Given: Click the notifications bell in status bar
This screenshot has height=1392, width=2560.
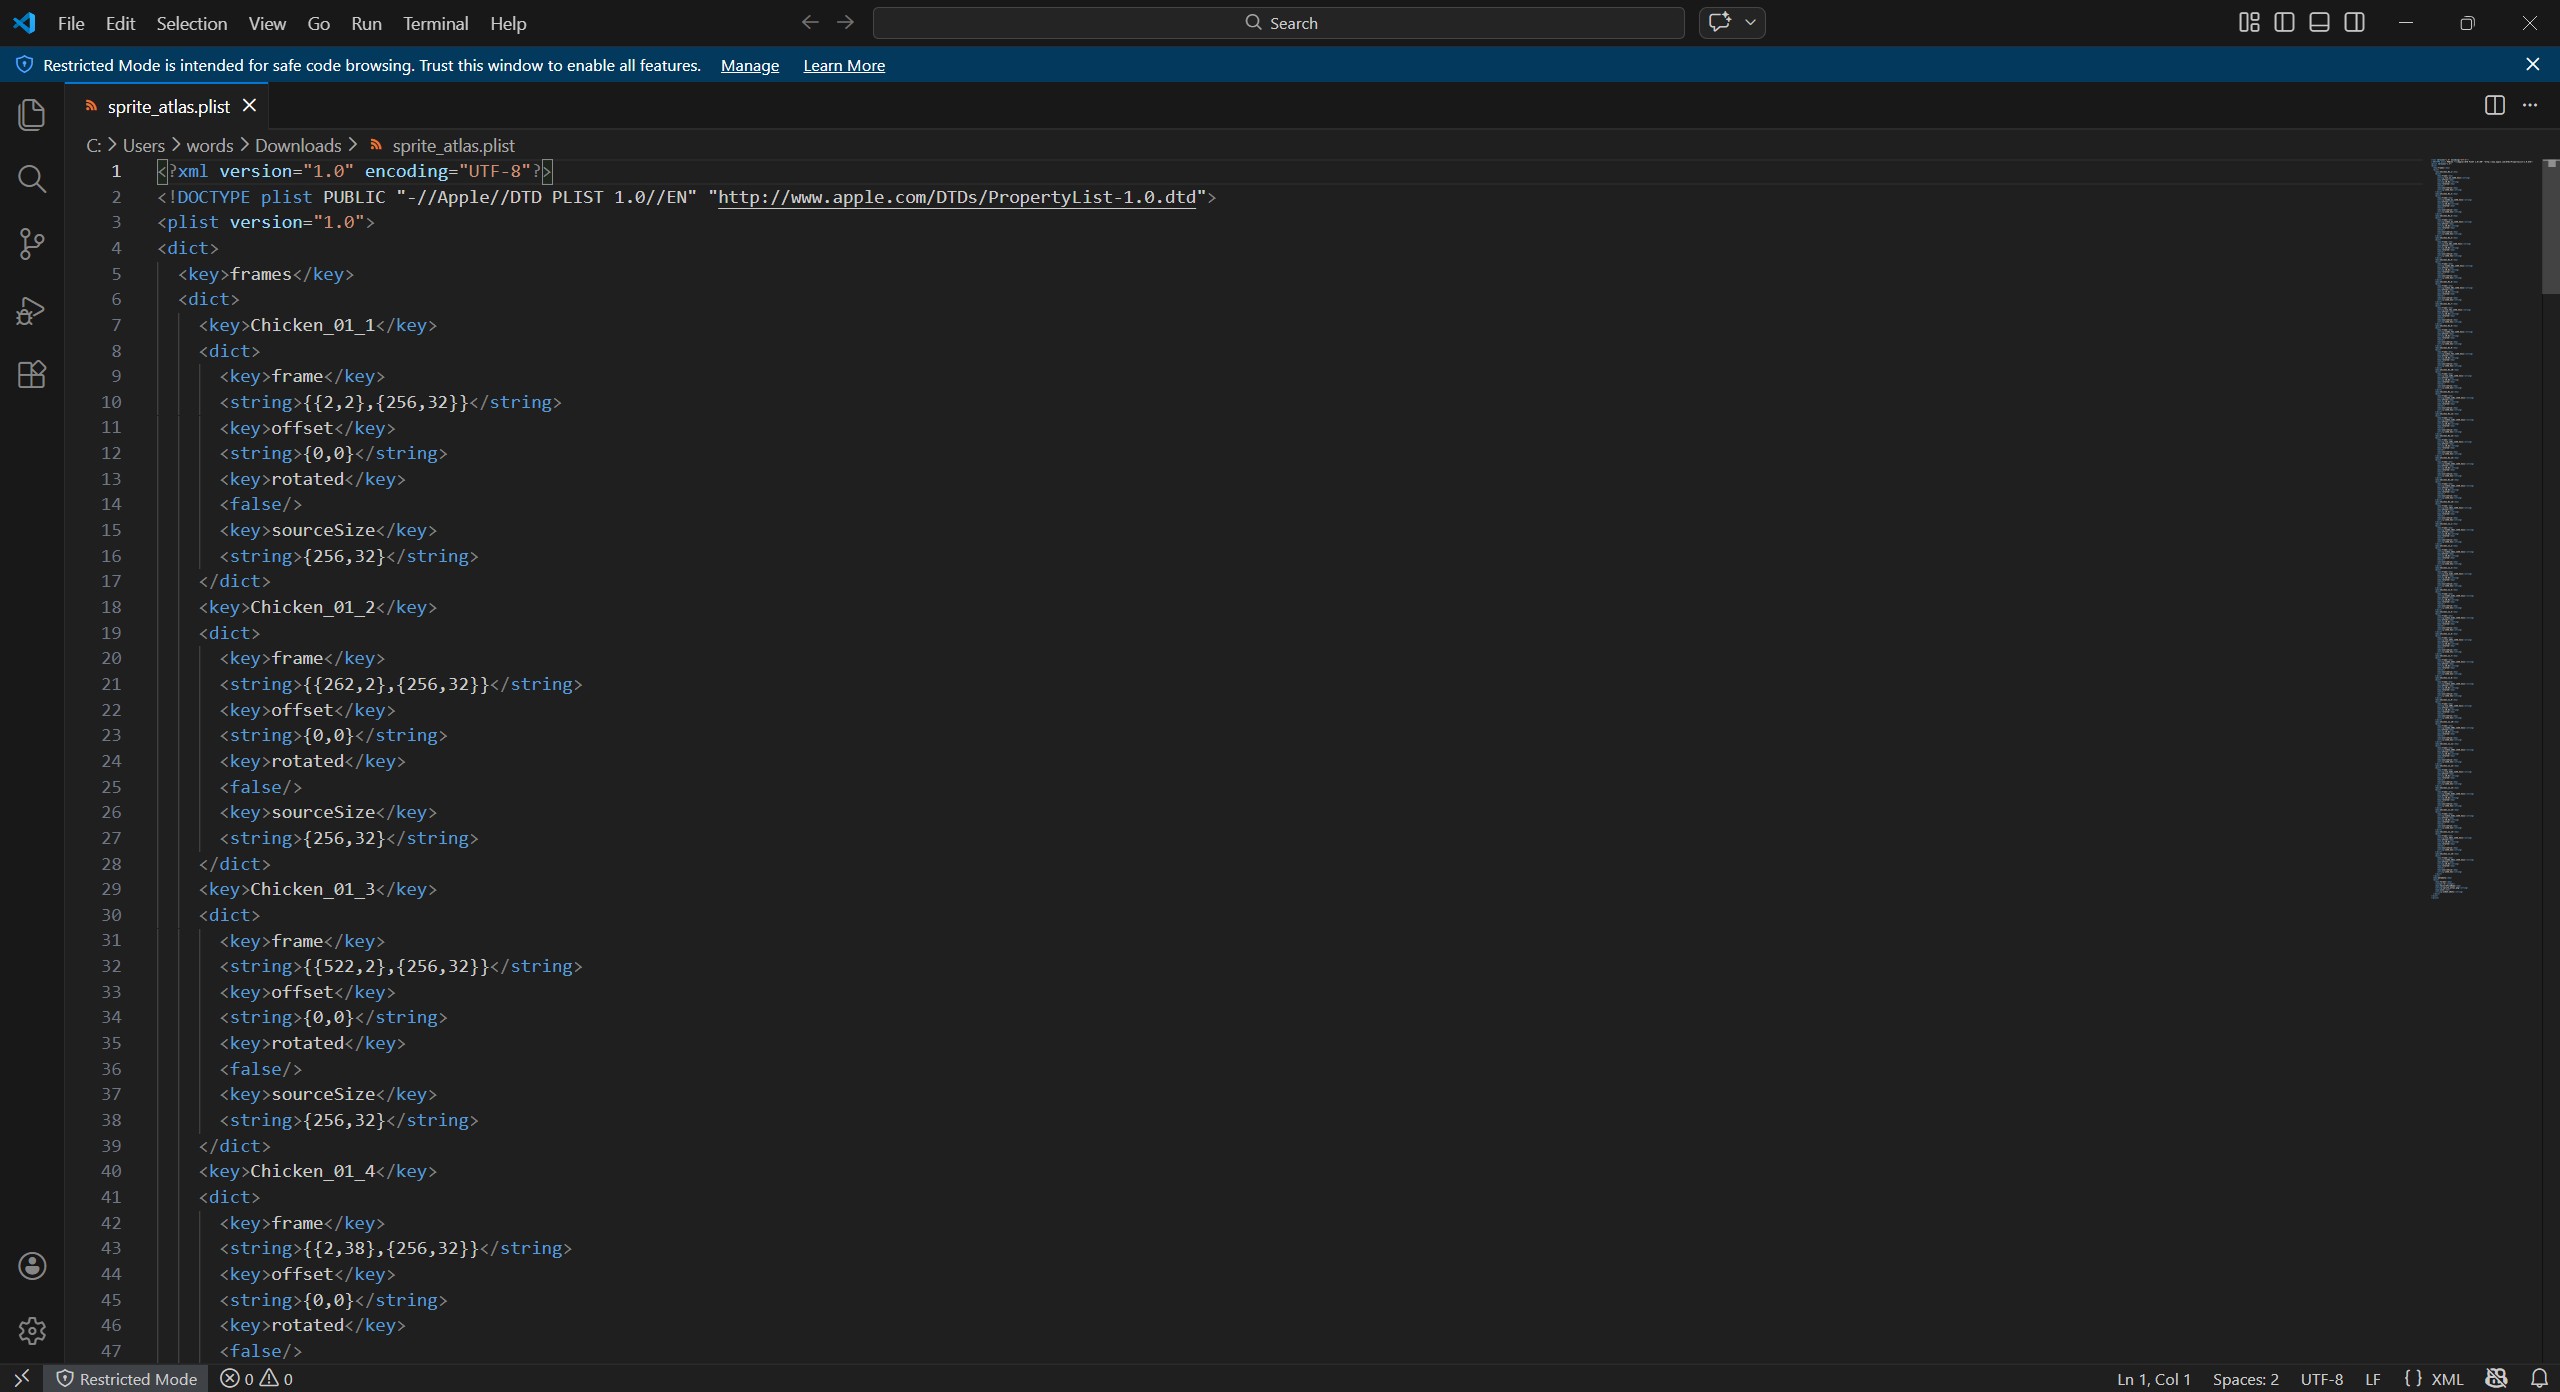Looking at the screenshot, I should click(x=2539, y=1379).
